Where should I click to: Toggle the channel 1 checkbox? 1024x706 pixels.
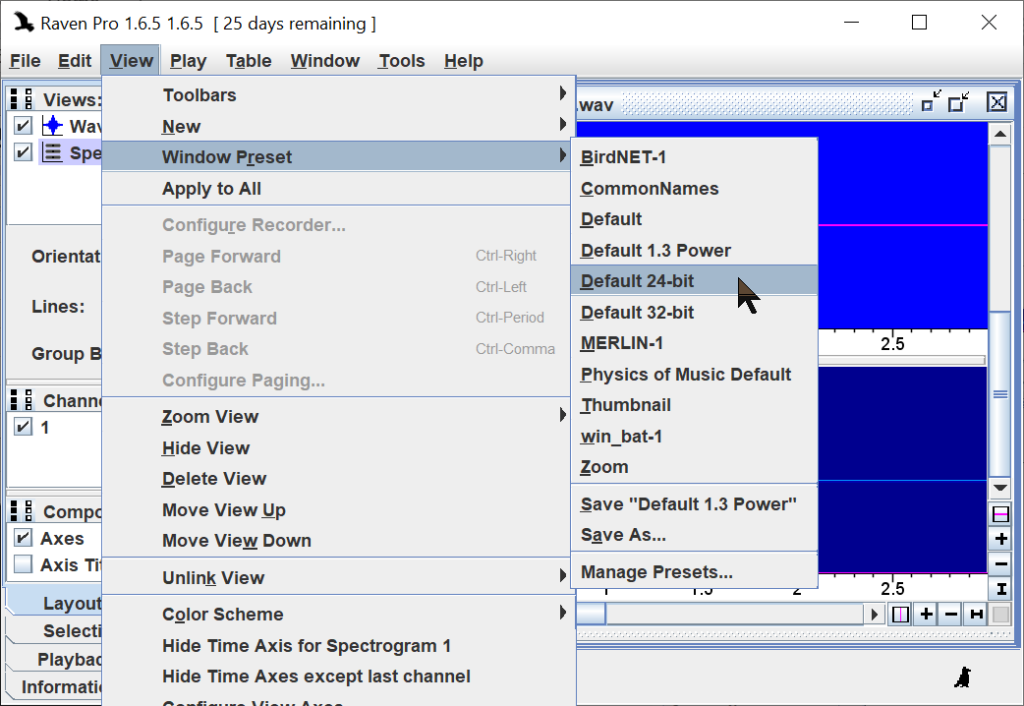[23, 427]
